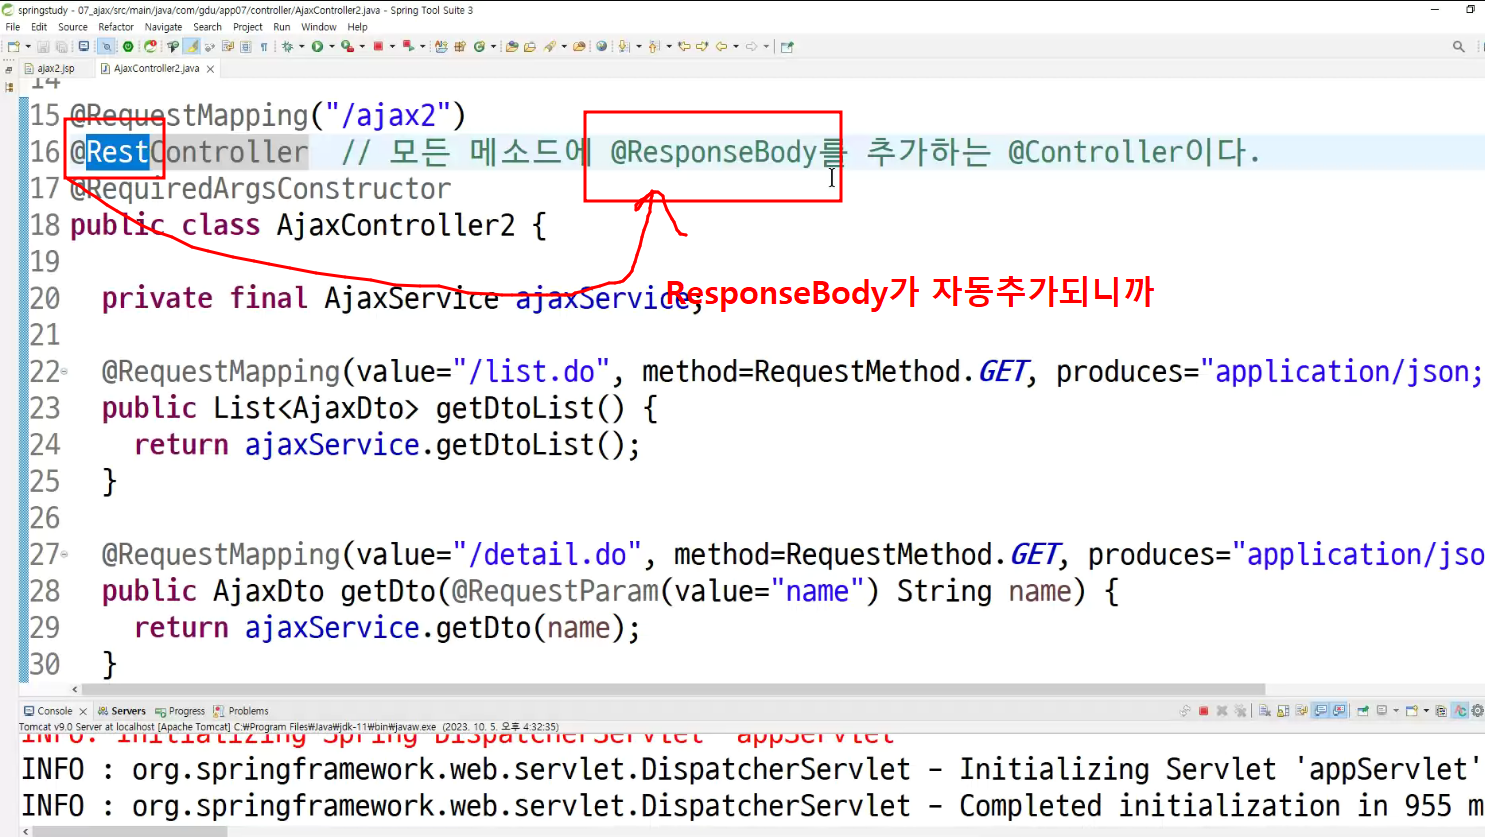1485x837 pixels.
Task: Open the Project menu
Action: 248,27
